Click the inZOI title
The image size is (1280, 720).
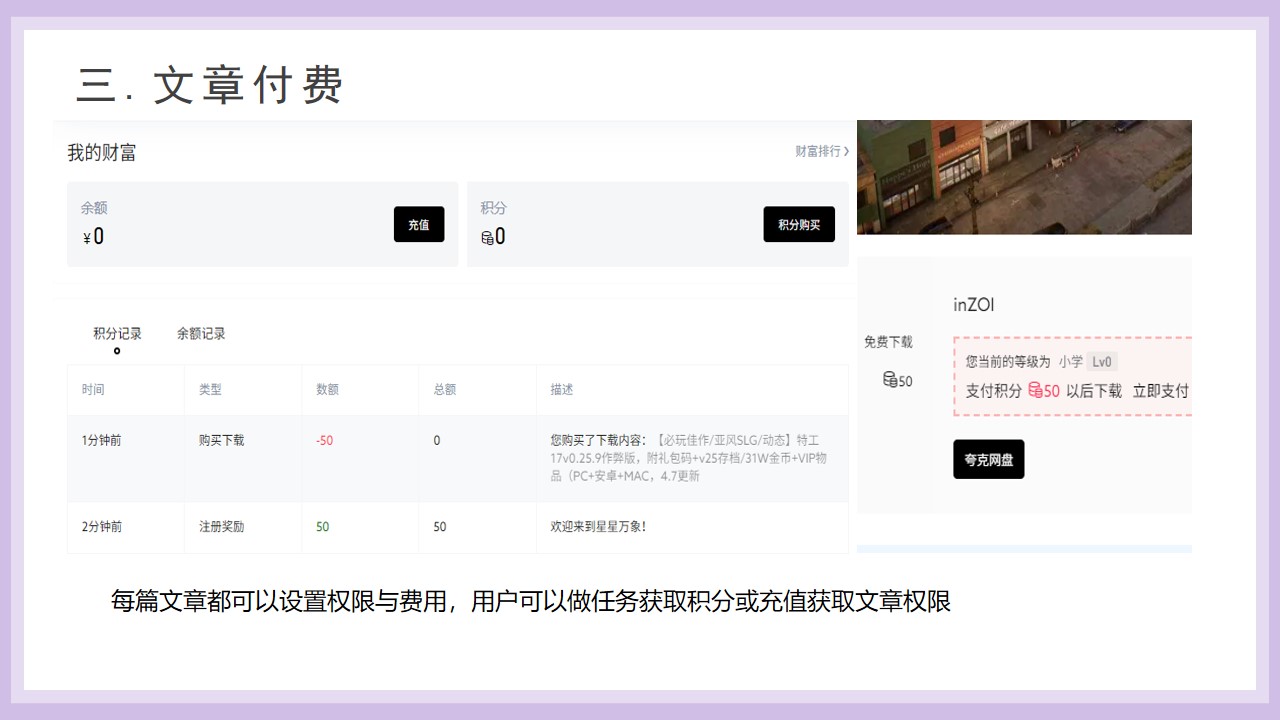(974, 305)
